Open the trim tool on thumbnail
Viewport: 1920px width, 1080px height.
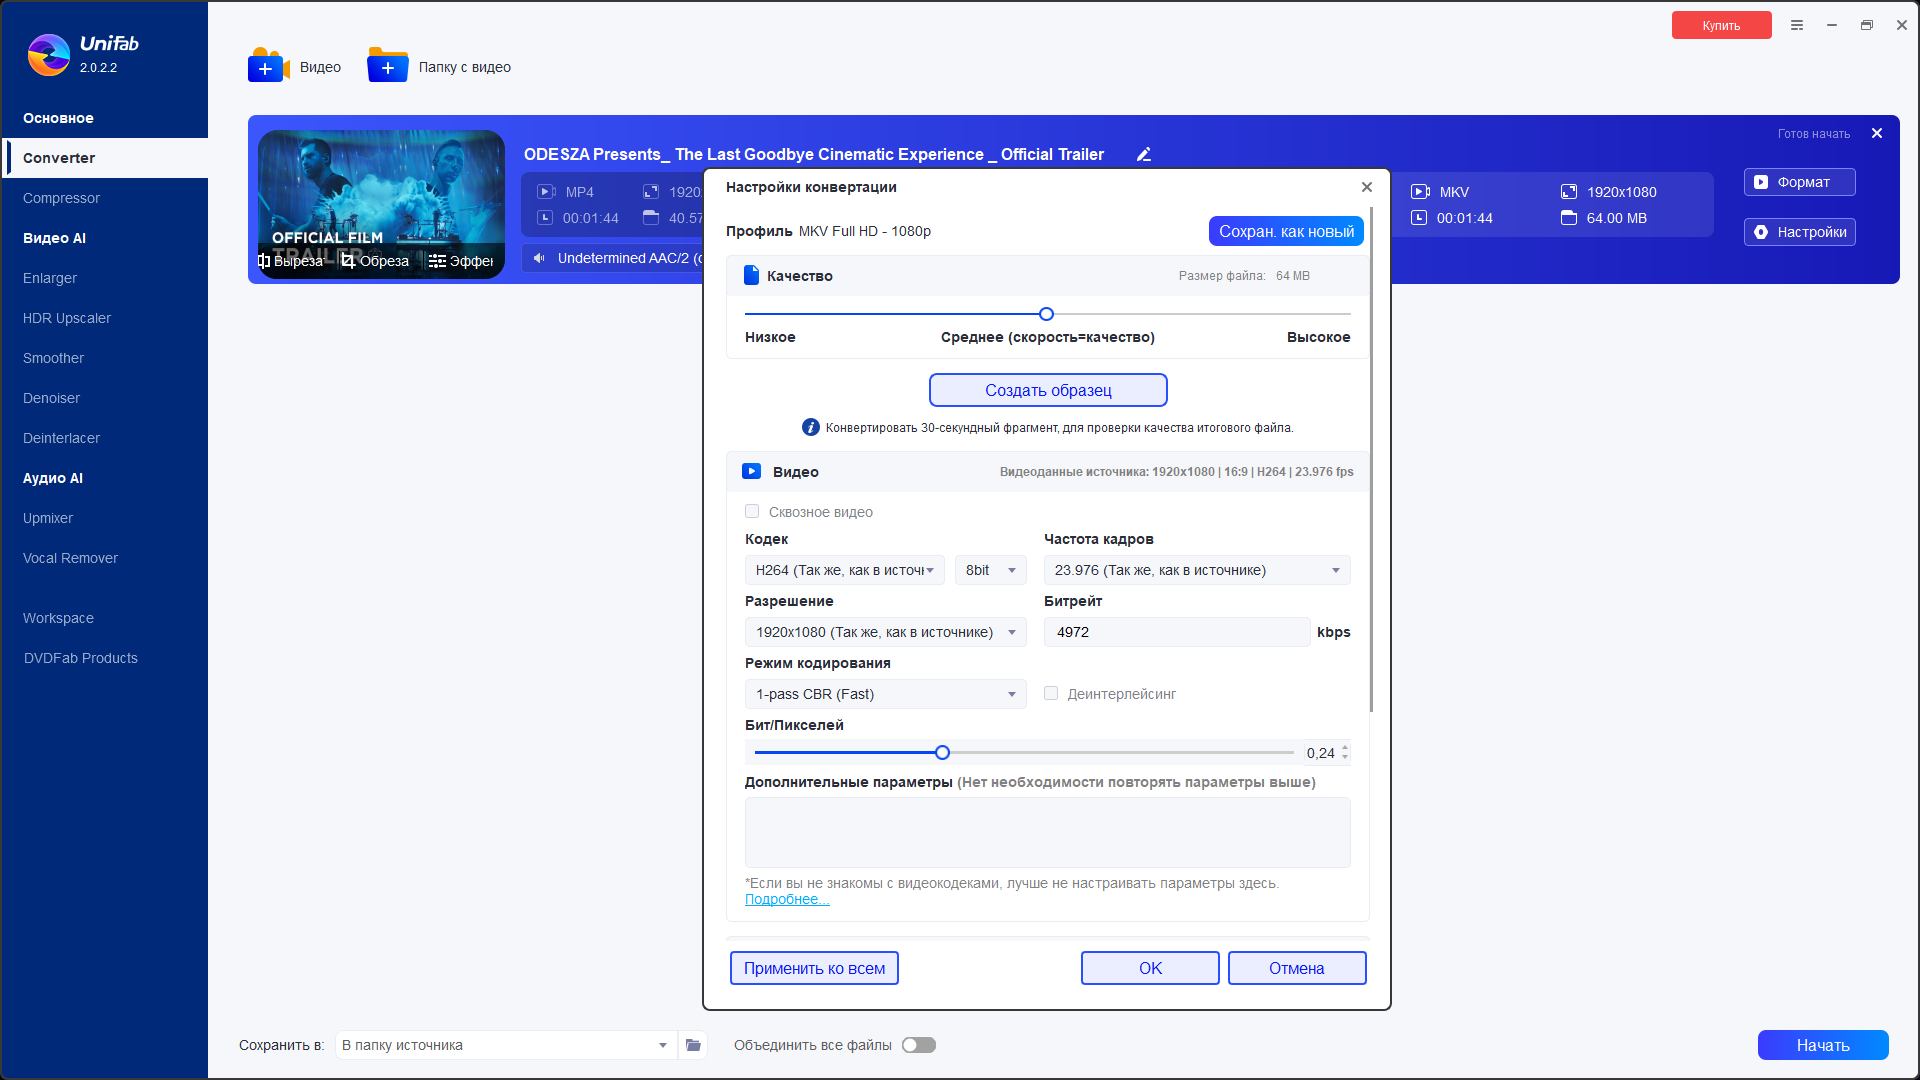[x=291, y=261]
